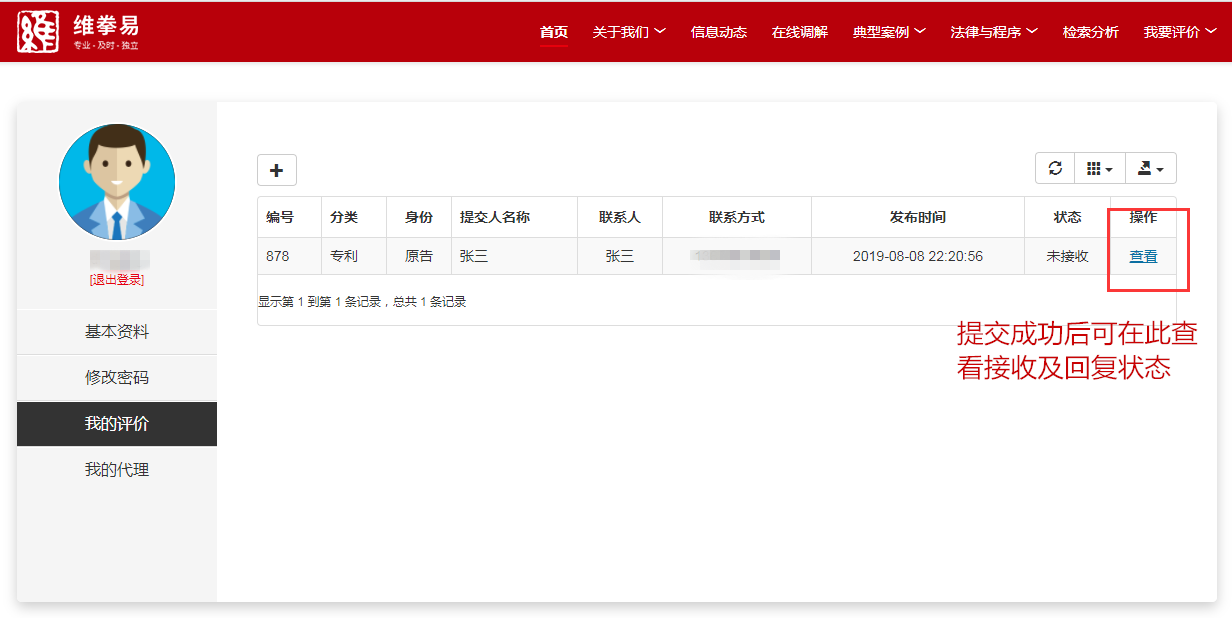Click the refresh table icon
1232x618 pixels.
(x=1055, y=169)
